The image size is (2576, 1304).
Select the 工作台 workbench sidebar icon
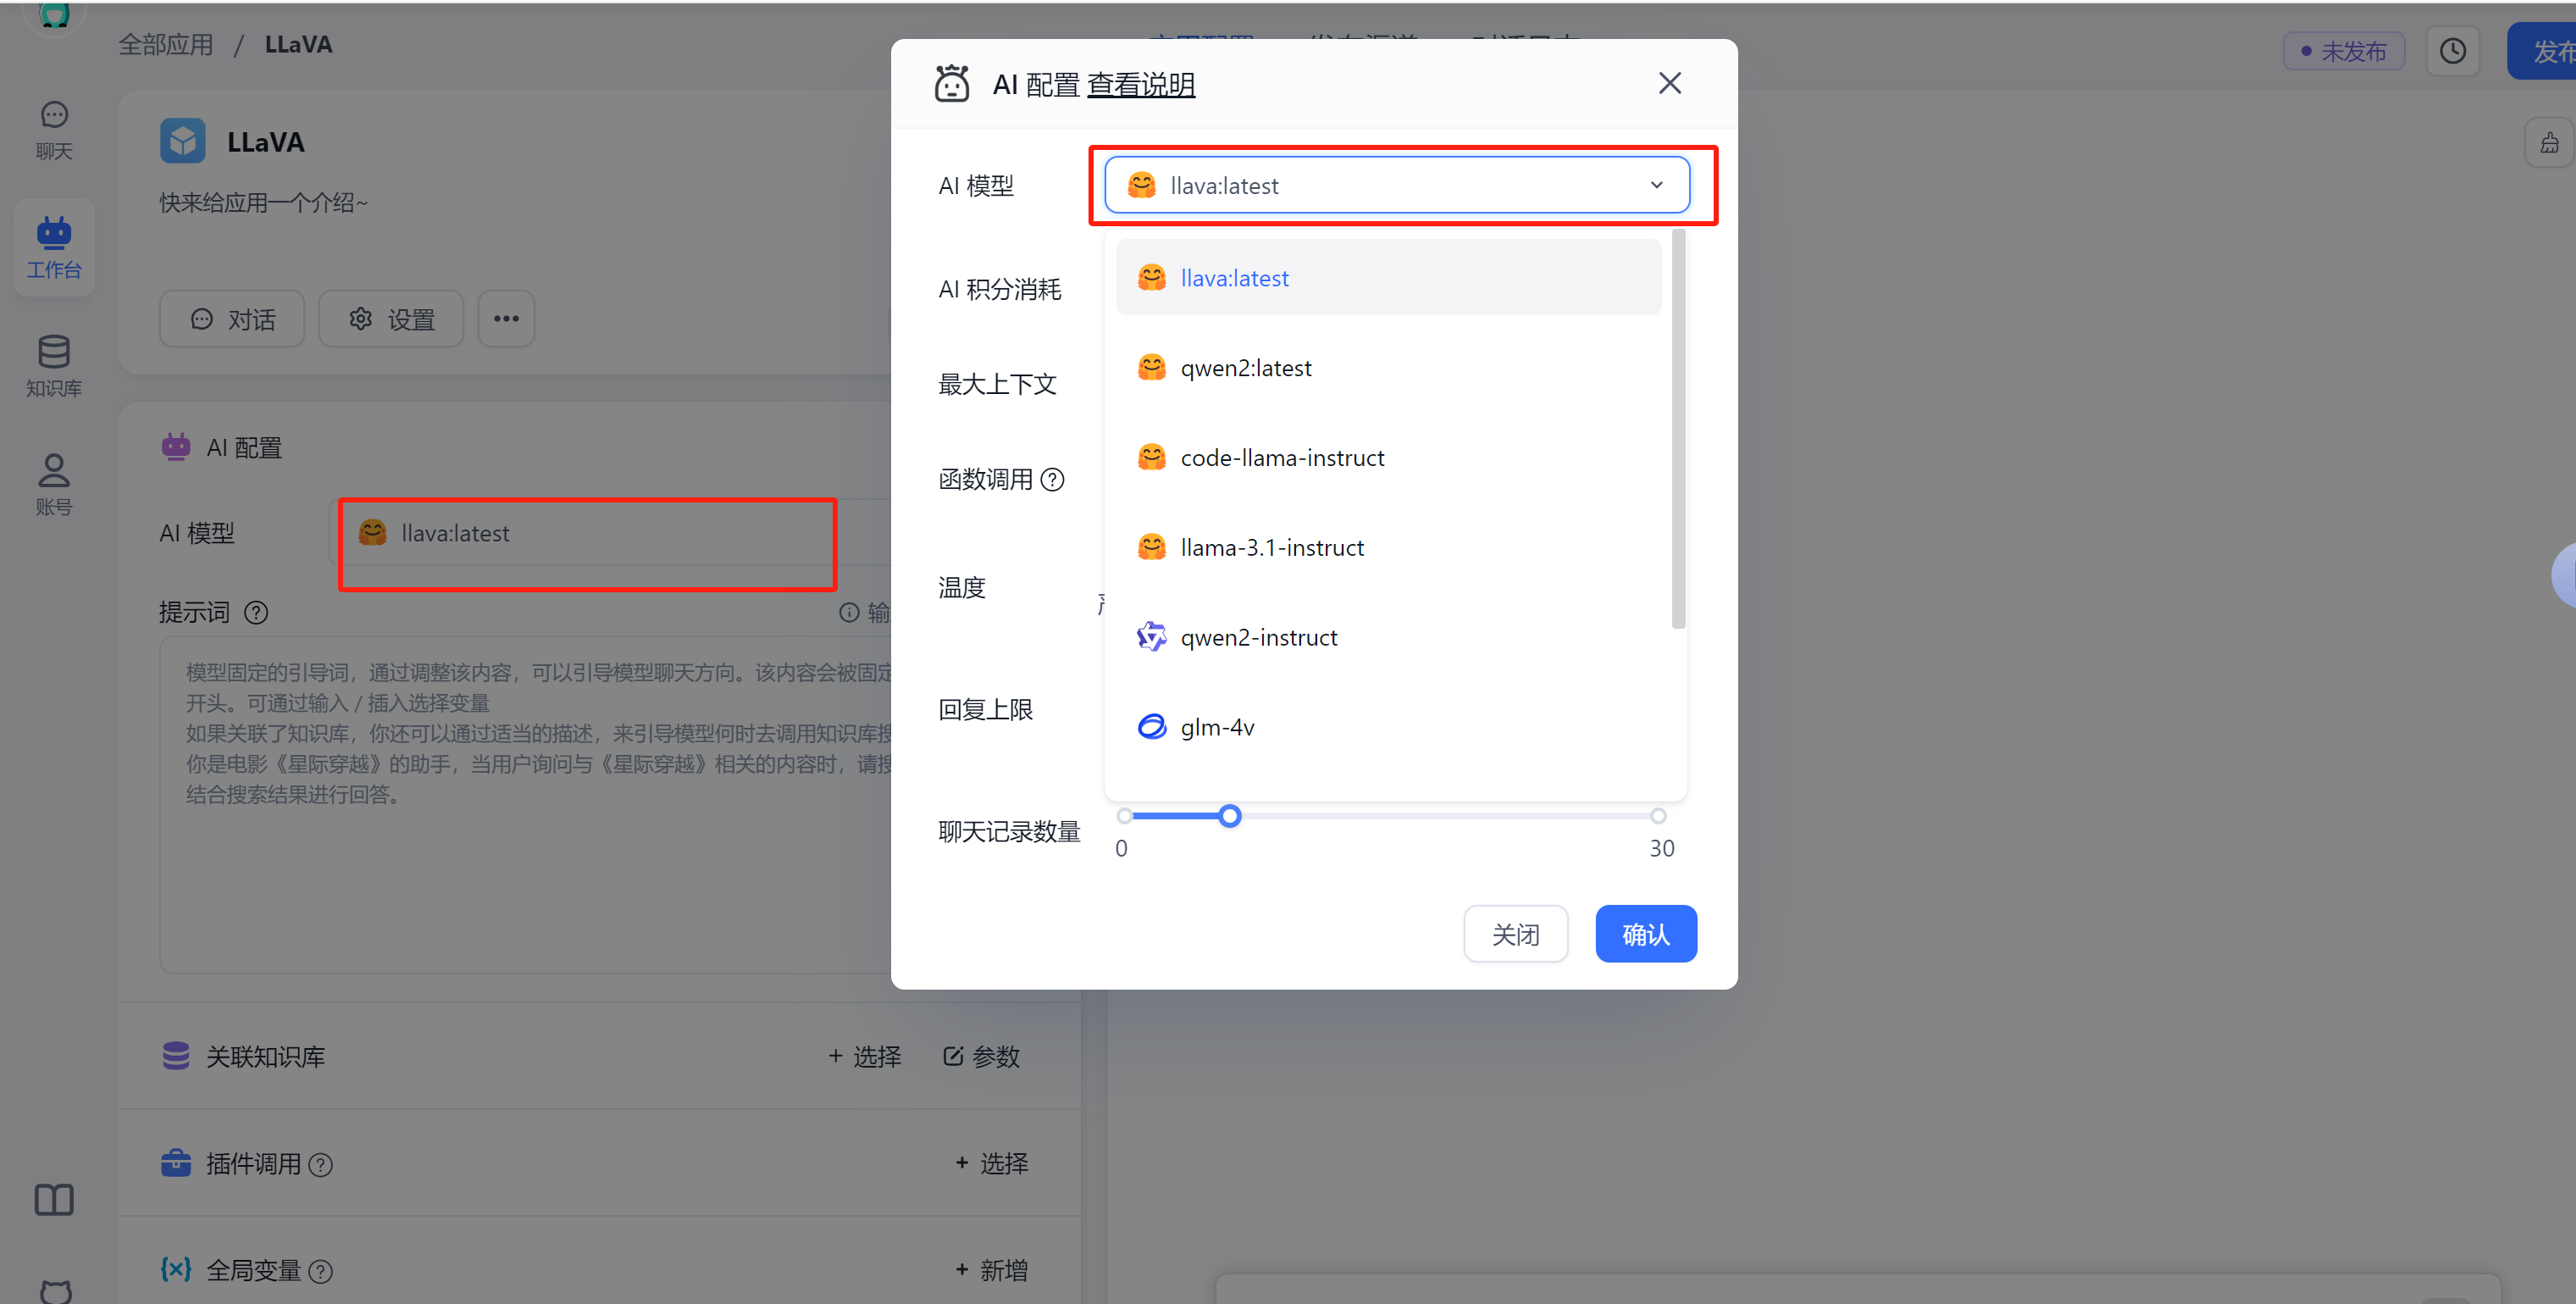pos(54,247)
